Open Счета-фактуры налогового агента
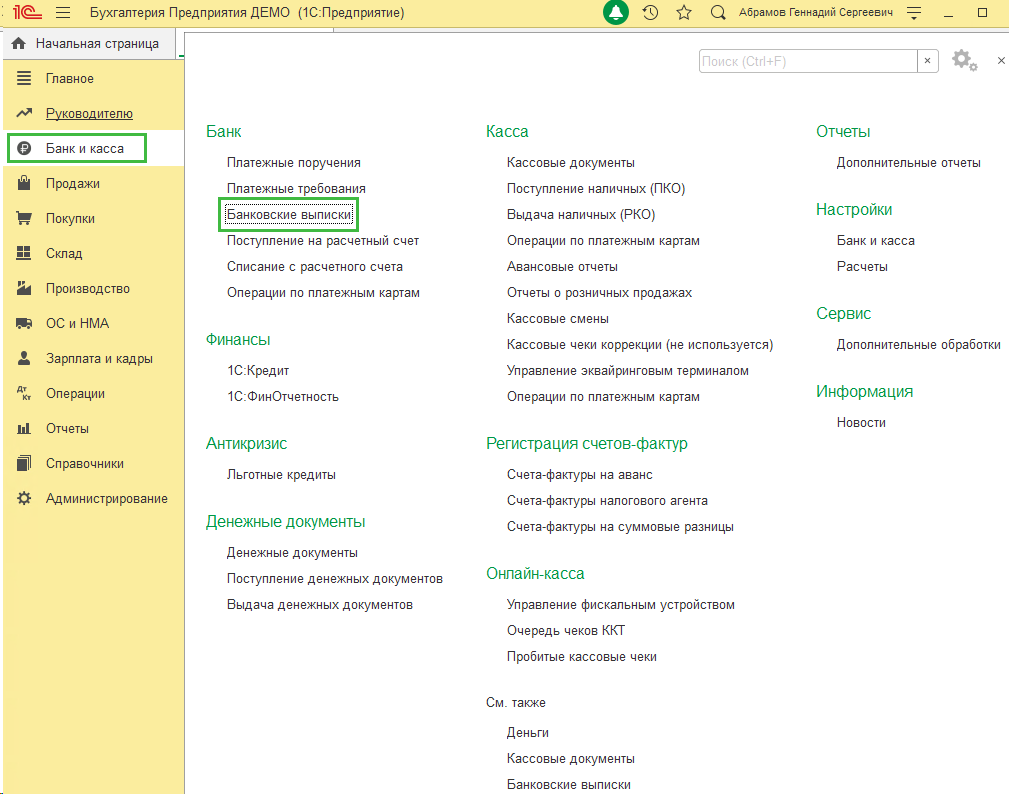 (607, 501)
